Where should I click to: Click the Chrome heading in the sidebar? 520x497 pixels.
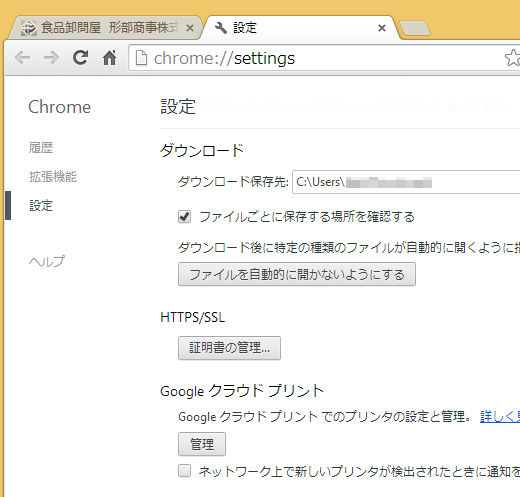(x=60, y=107)
